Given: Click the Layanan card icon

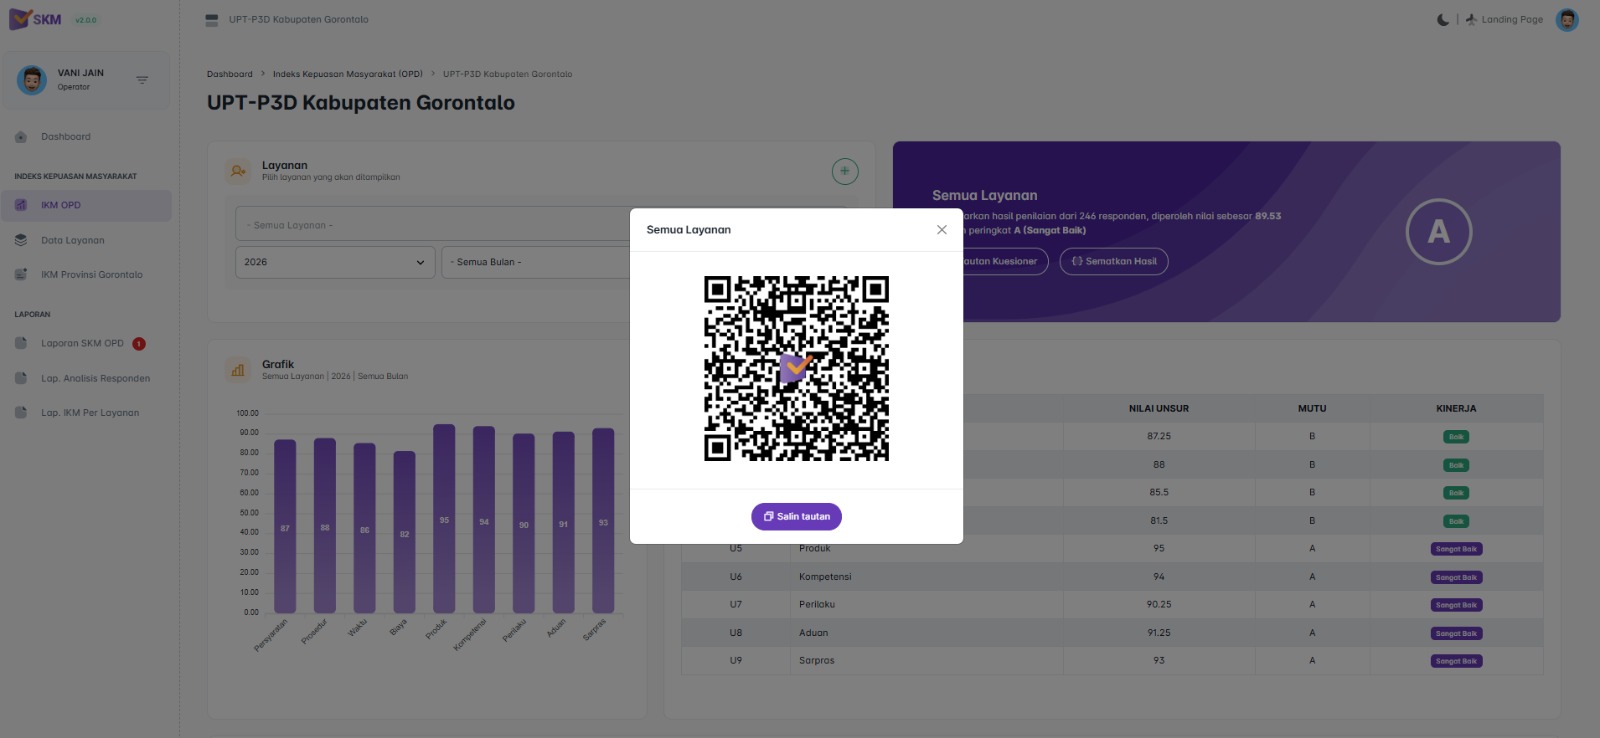Looking at the screenshot, I should pos(238,171).
